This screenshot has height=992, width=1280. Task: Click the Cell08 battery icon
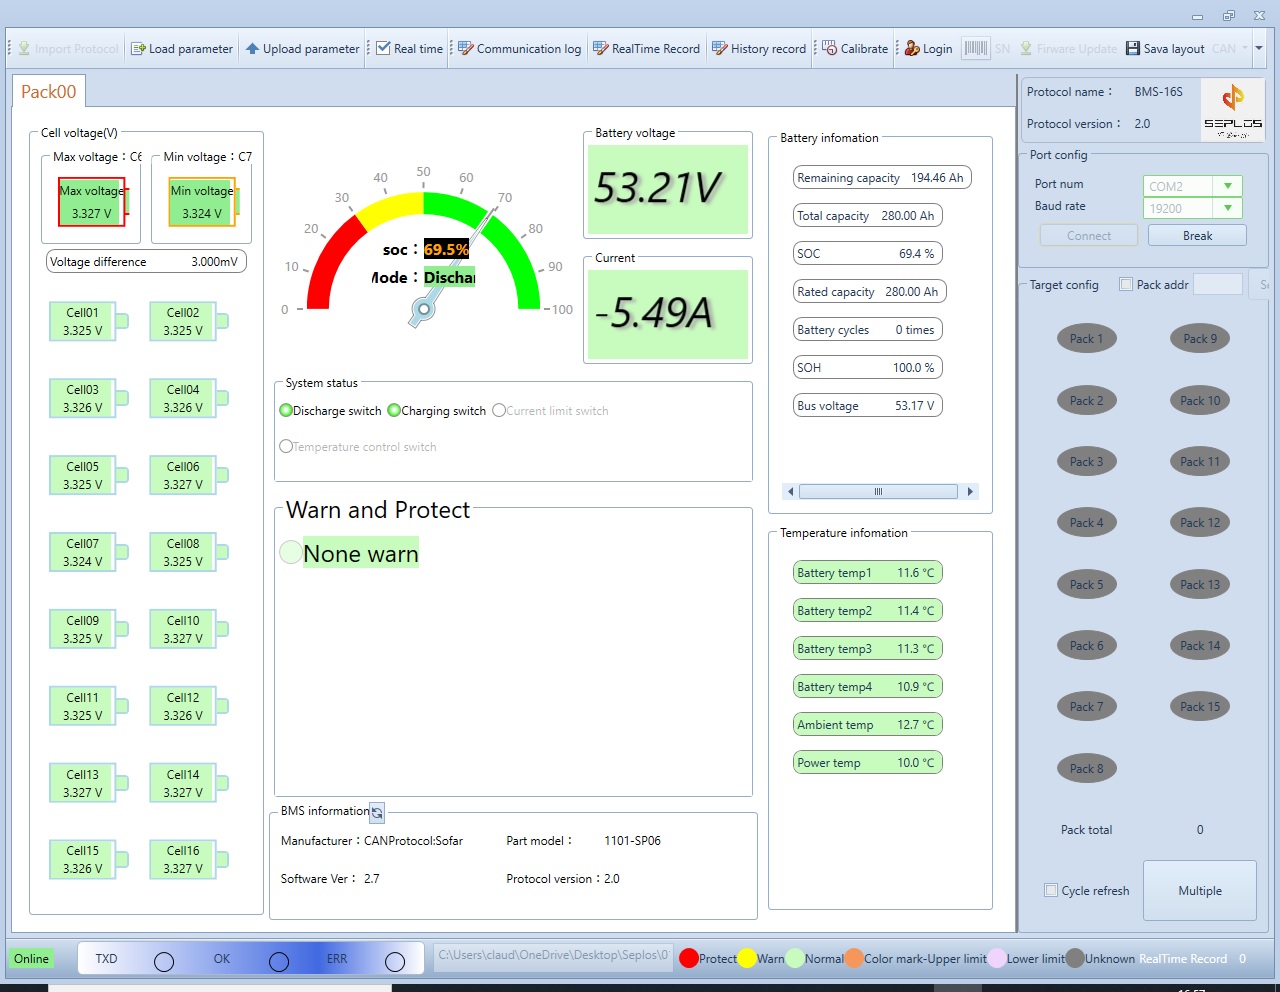pos(189,552)
